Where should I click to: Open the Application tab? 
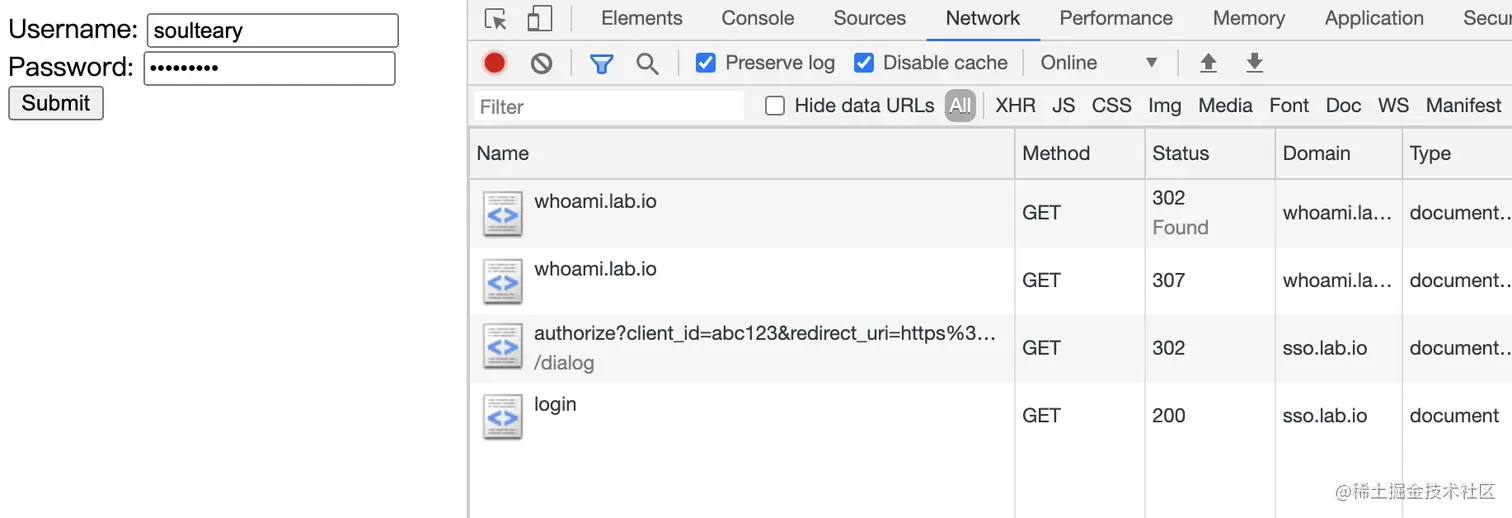[1374, 18]
